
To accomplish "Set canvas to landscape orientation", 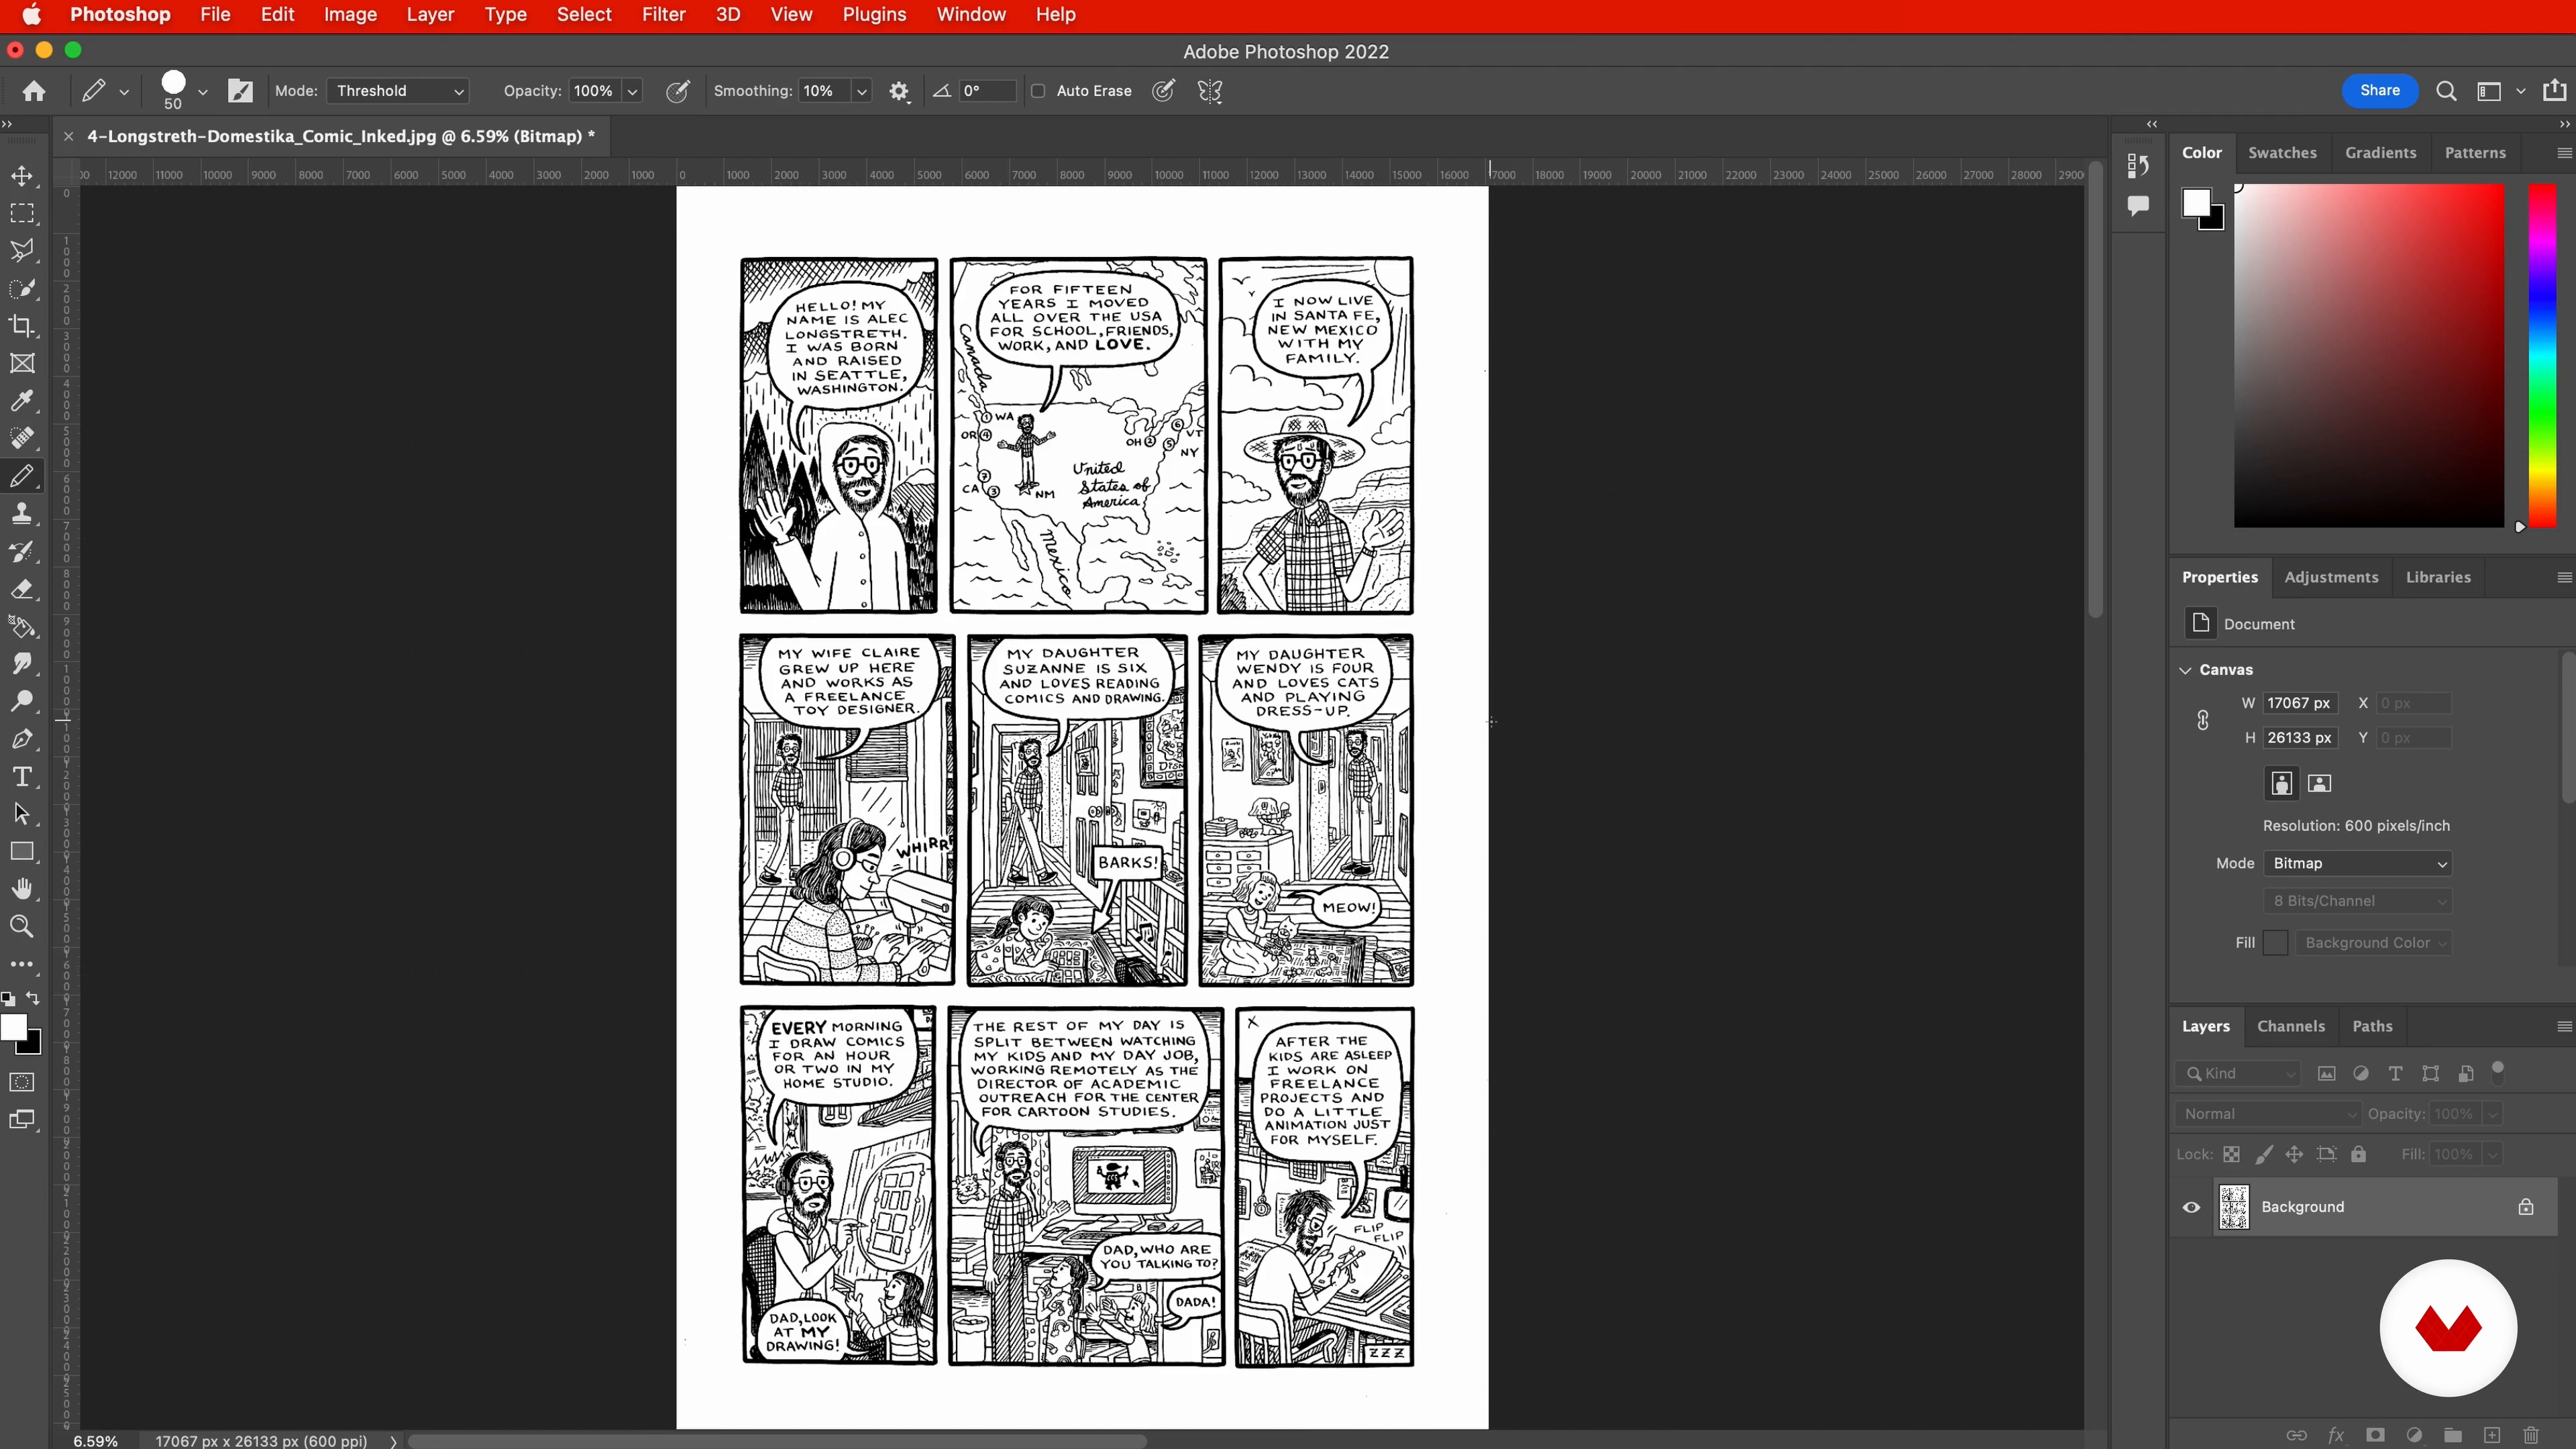I will click(x=2319, y=783).
